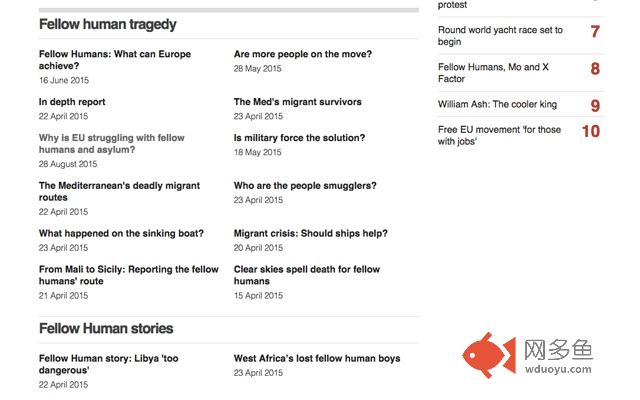Screen dimensions: 640x400
Task: Open 'William Ash: The cooler king' story
Action: pos(497,104)
